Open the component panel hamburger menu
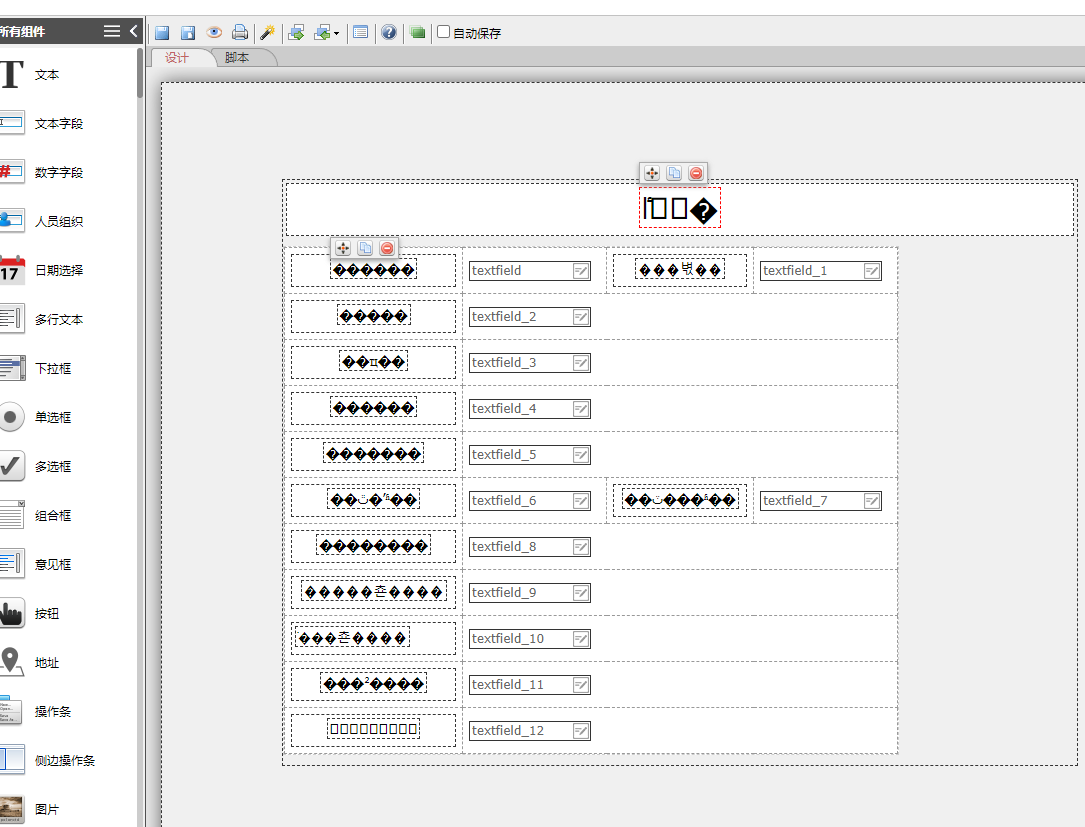This screenshot has height=827, width=1085. (x=112, y=31)
